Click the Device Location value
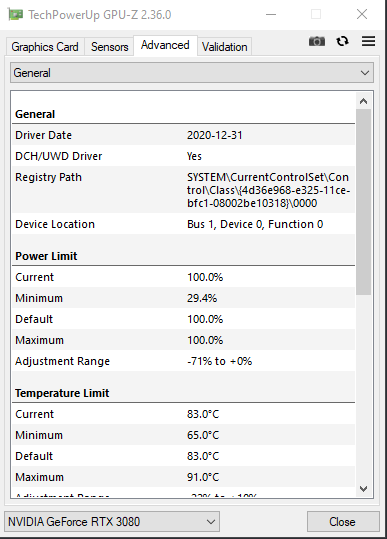Screen dimensions: 387x539 (255, 224)
